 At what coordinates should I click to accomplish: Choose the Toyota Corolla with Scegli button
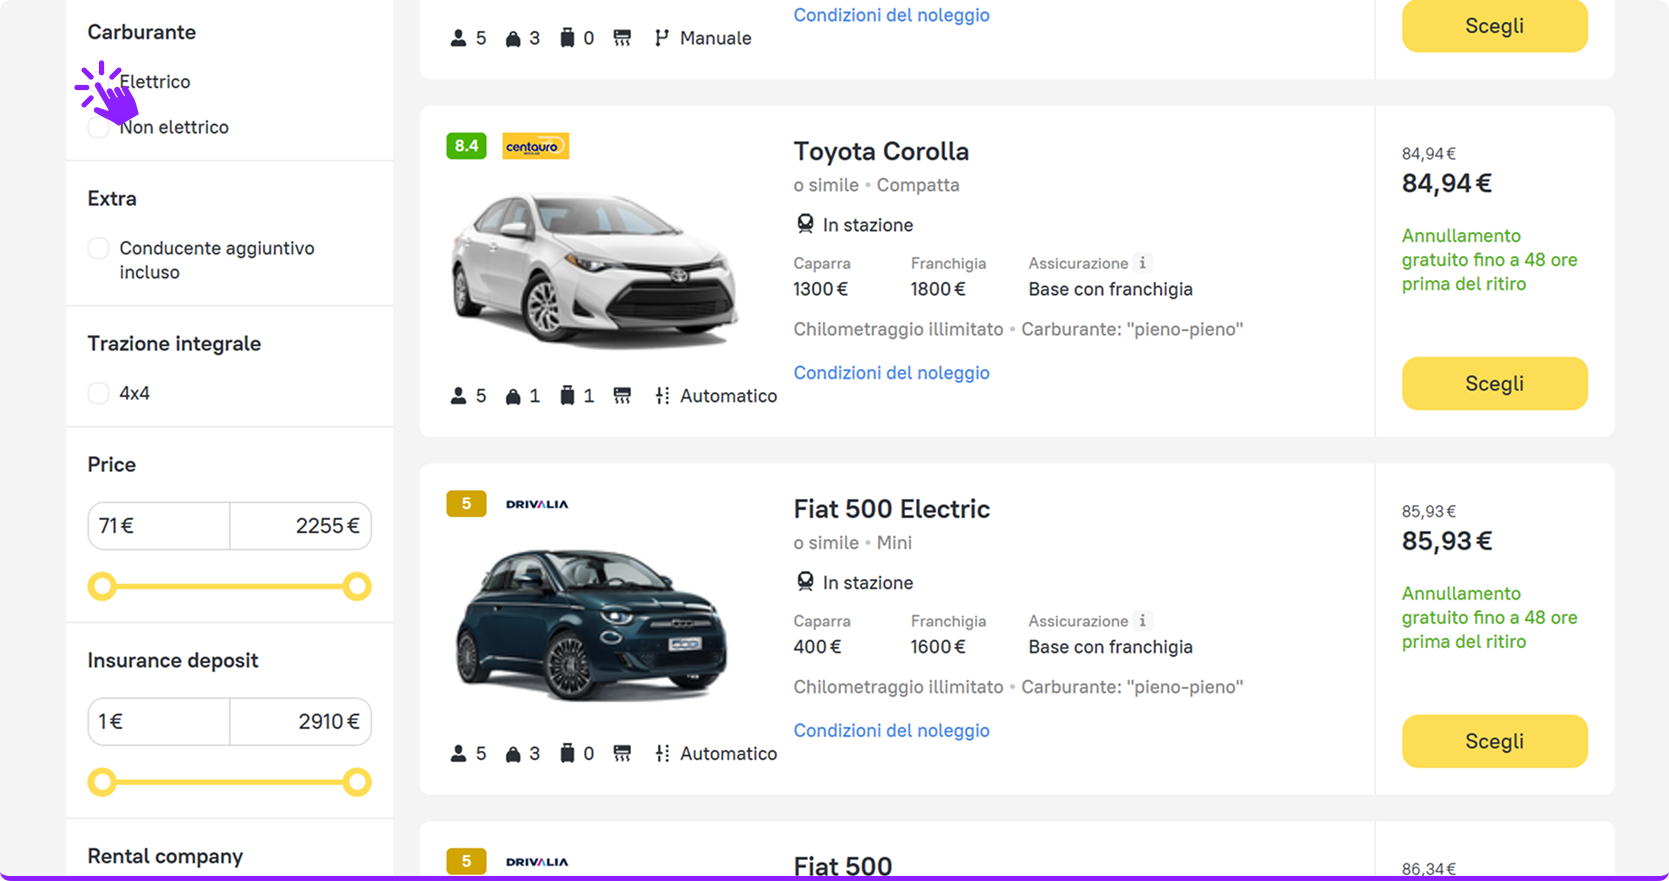pyautogui.click(x=1494, y=383)
